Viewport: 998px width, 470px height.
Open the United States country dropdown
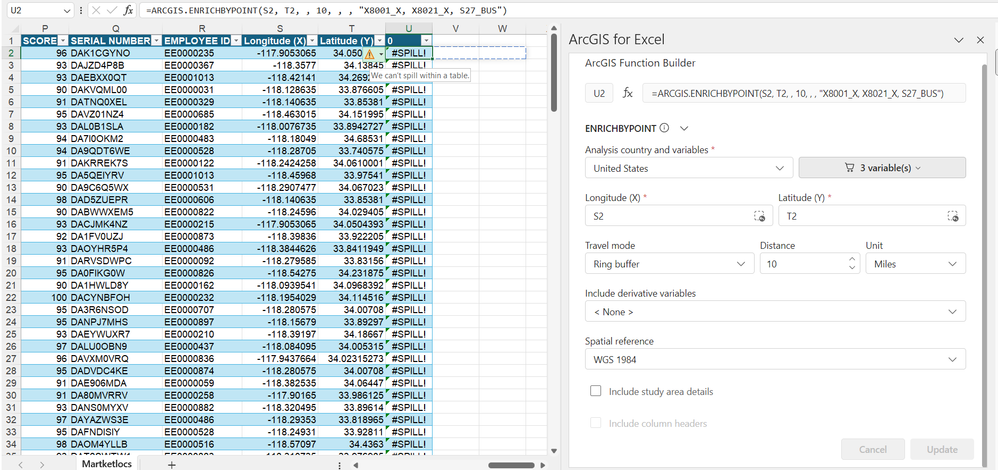[x=689, y=168]
